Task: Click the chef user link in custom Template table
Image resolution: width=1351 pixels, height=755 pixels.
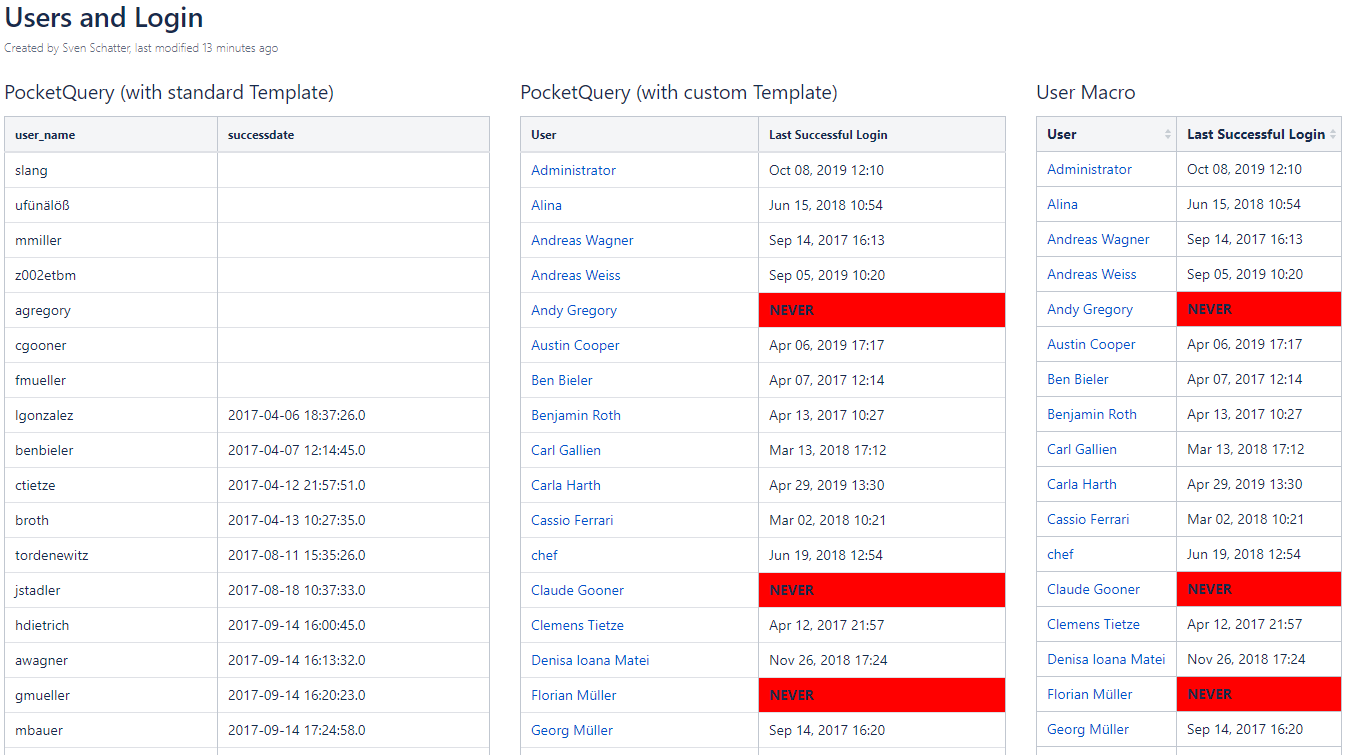Action: coord(544,555)
